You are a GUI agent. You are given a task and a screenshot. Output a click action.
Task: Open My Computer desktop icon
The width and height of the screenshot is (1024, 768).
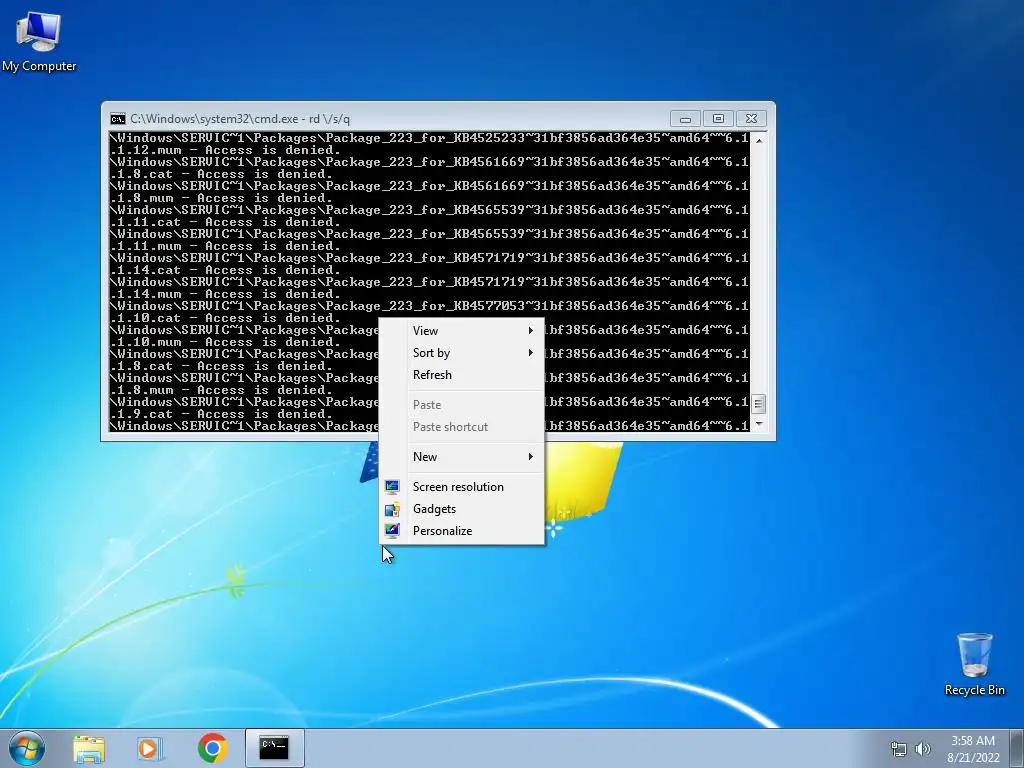[39, 41]
